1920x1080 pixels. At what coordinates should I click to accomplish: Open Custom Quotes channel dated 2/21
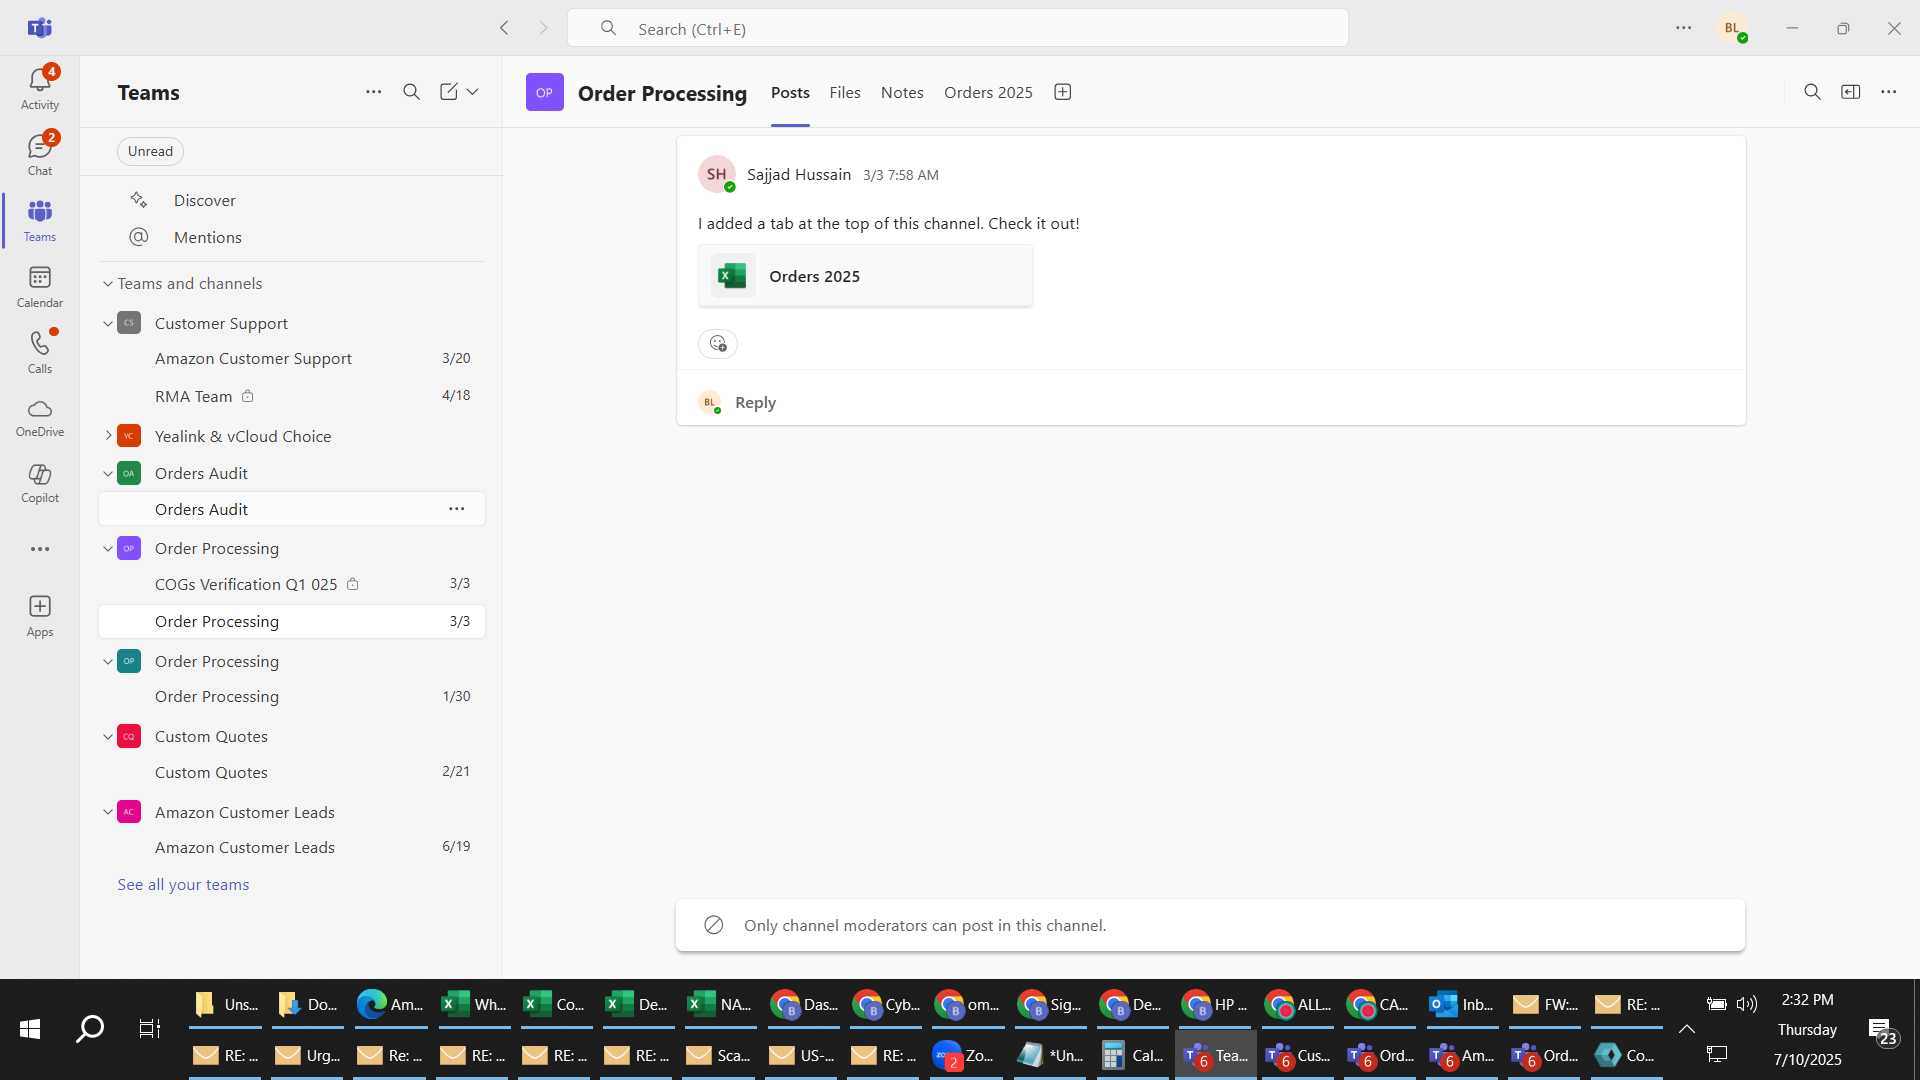(292, 772)
